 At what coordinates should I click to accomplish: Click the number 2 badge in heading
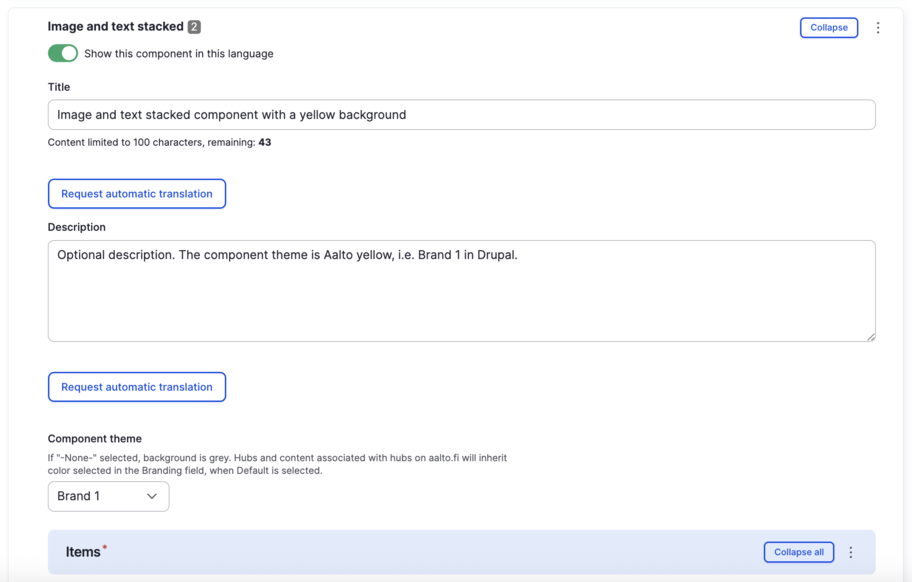194,27
